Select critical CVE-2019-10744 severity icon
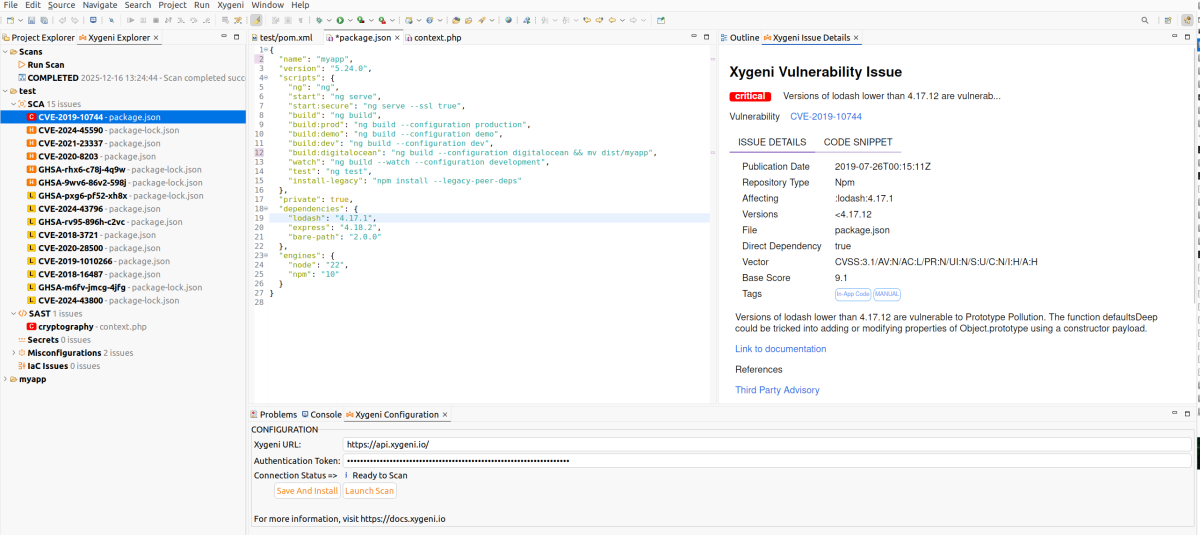This screenshot has width=1200, height=535. click(x=31, y=117)
